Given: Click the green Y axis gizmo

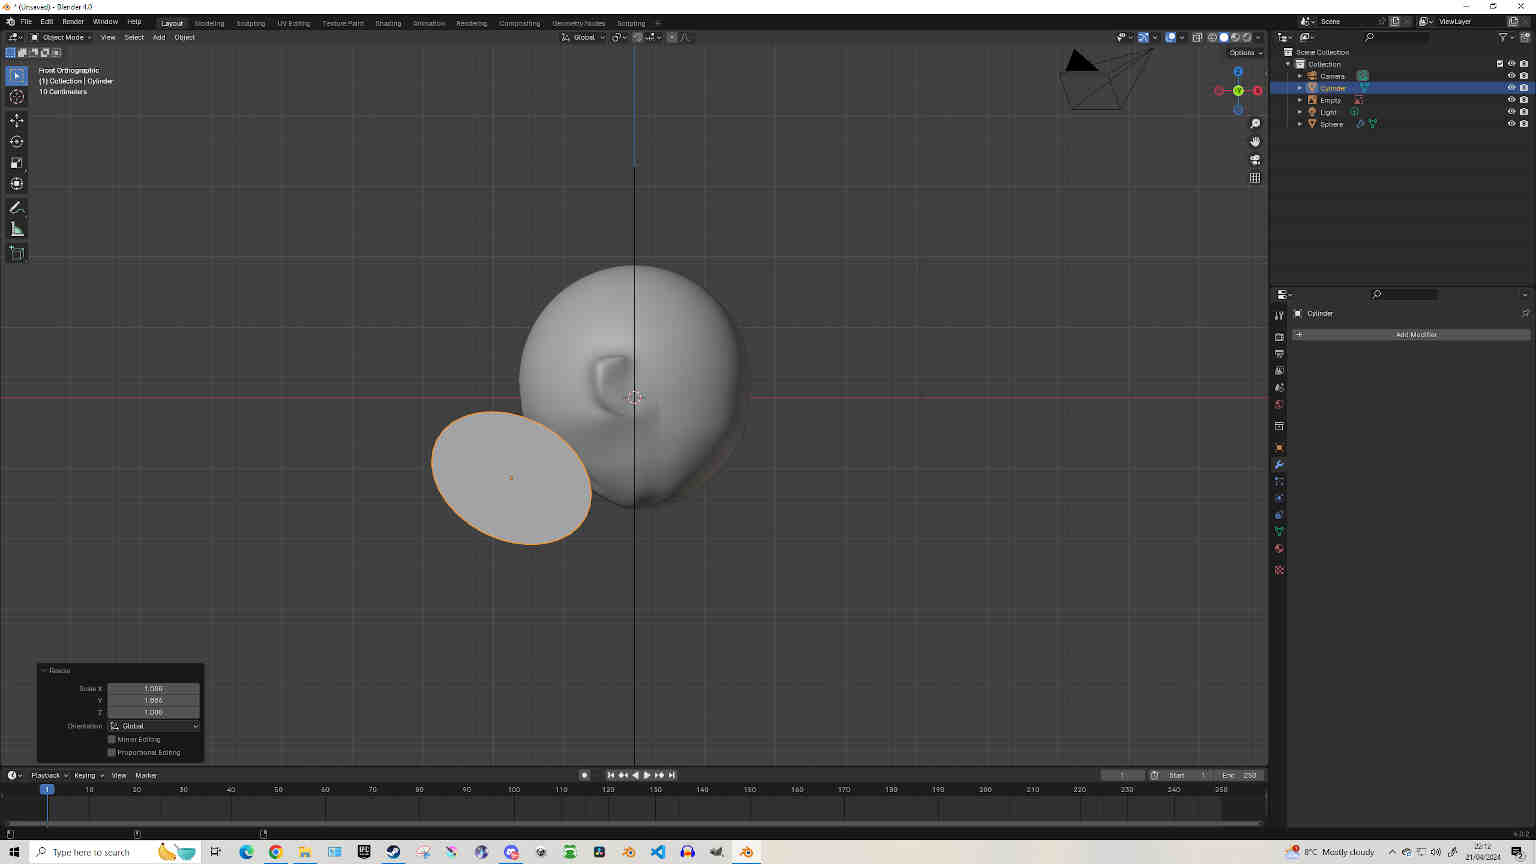Looking at the screenshot, I should 1238,91.
